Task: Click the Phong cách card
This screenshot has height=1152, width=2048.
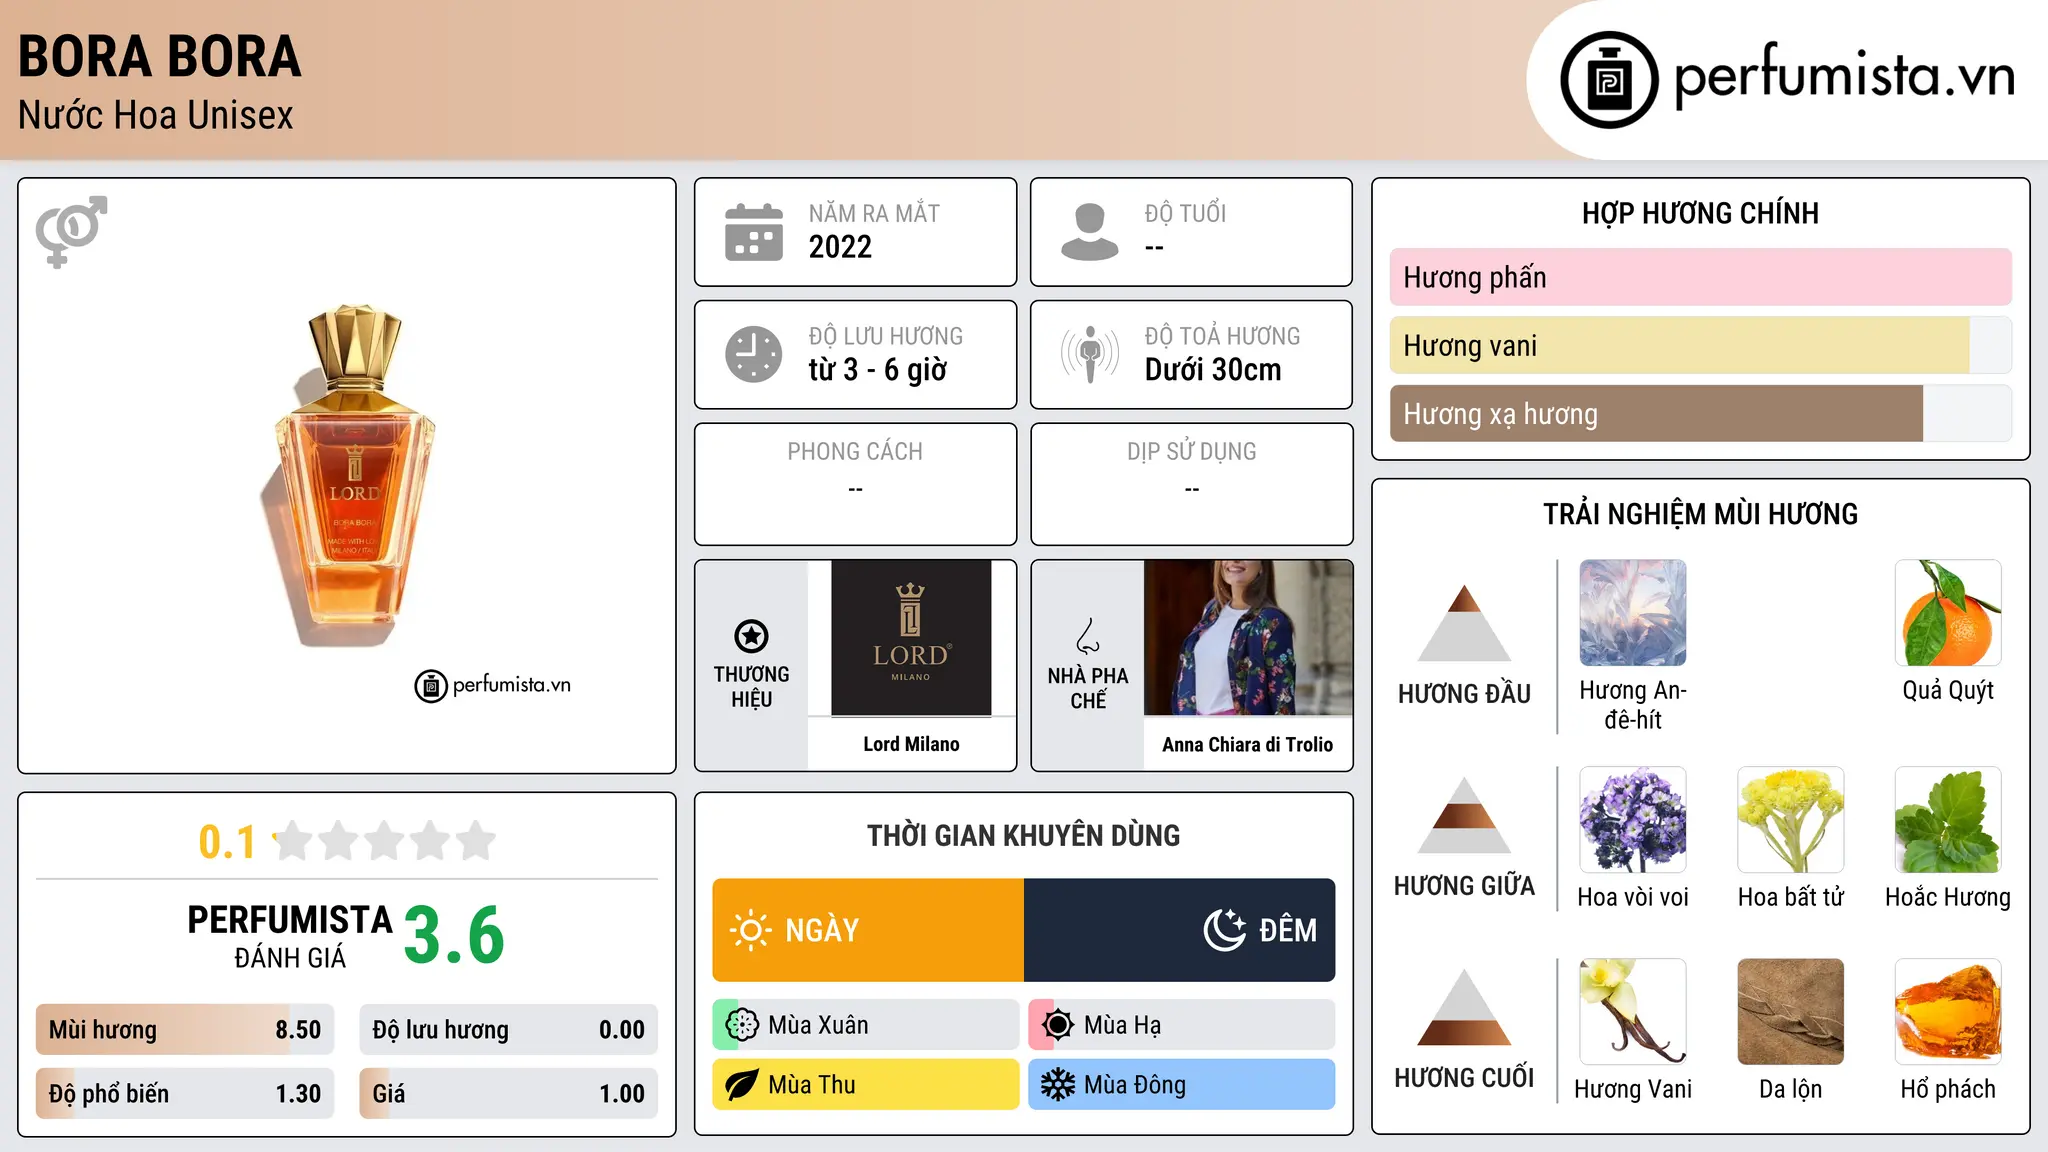Action: (856, 484)
